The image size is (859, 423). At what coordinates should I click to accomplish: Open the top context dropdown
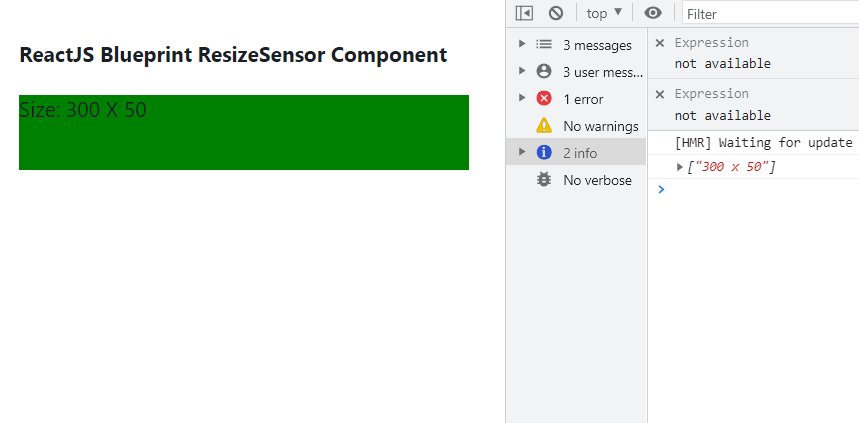[x=604, y=13]
